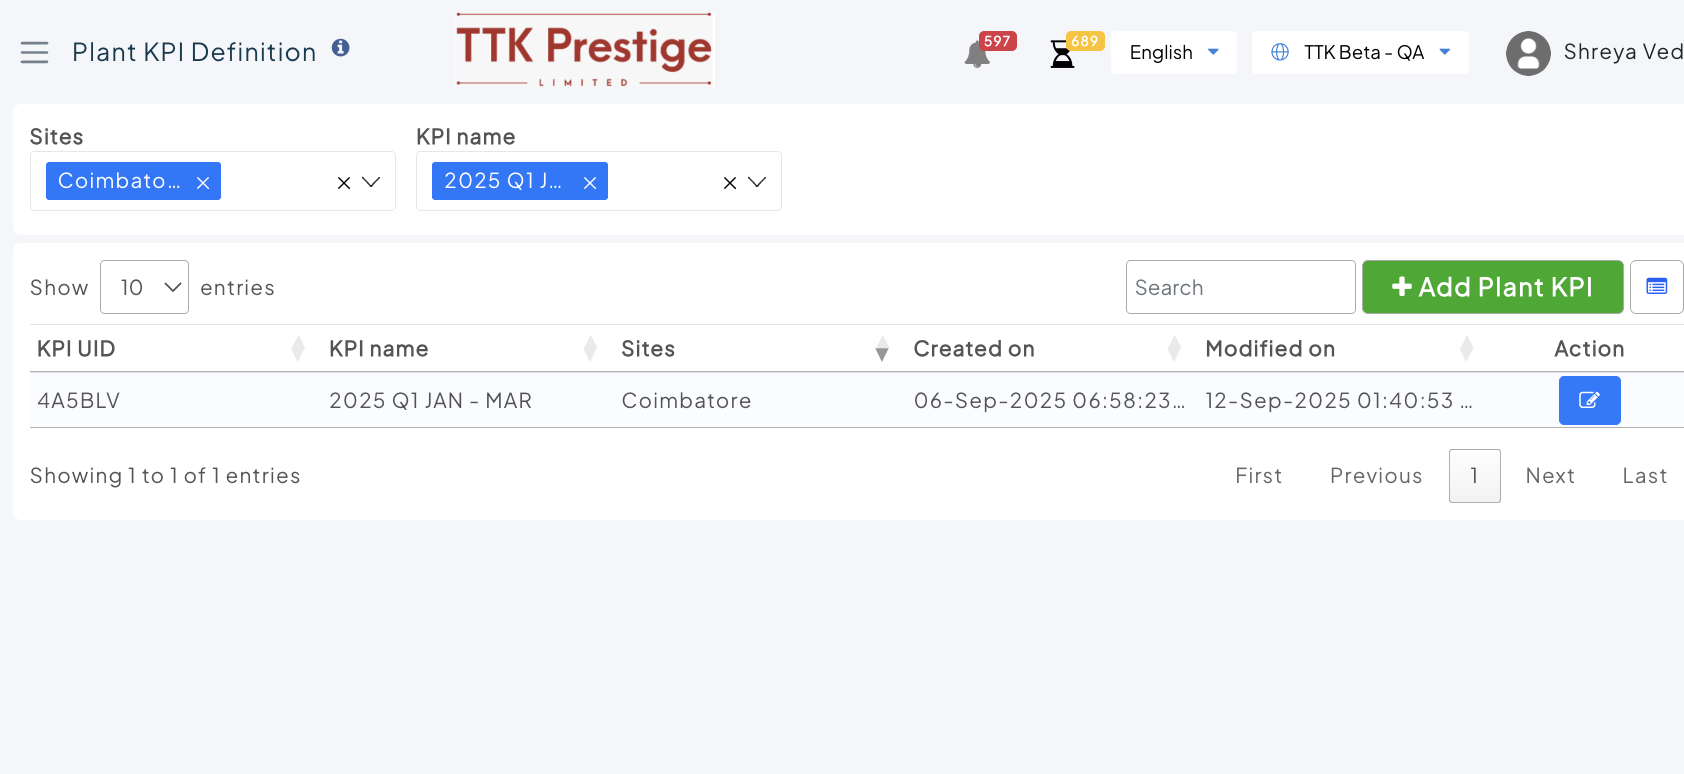Click the Add Plant KPI button
This screenshot has width=1684, height=774.
1492,287
